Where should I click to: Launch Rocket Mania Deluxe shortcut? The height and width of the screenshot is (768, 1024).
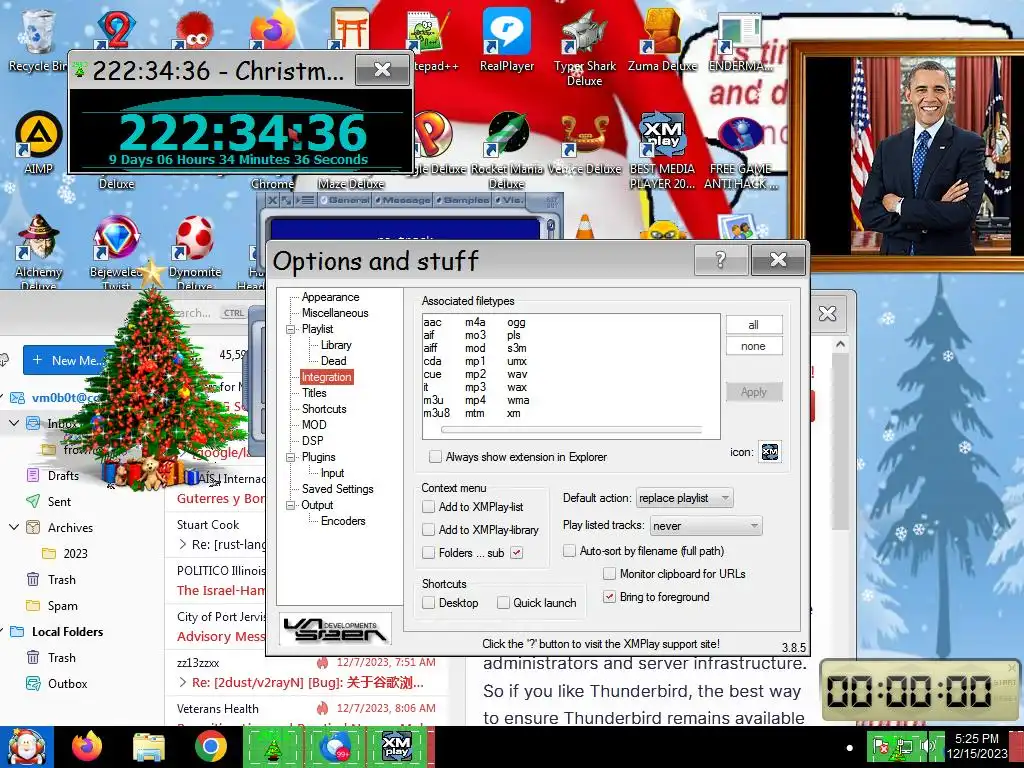pyautogui.click(x=507, y=152)
